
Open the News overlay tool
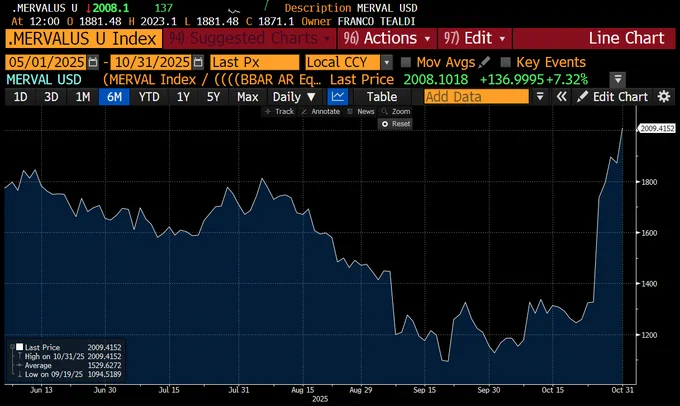coord(361,111)
